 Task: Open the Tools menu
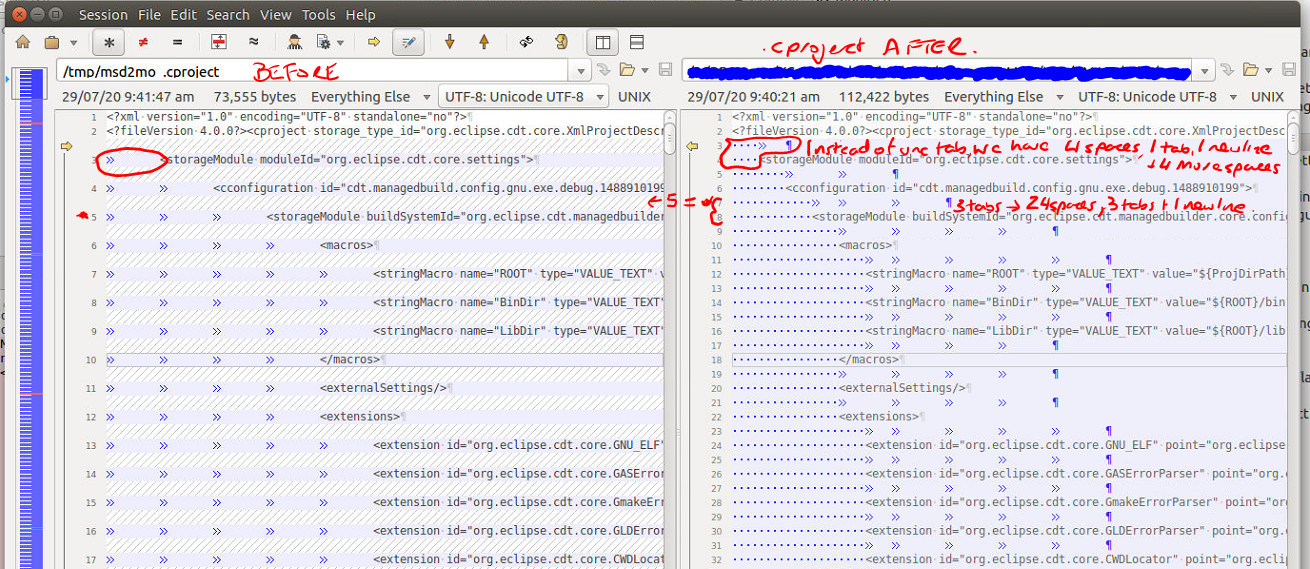coord(319,14)
